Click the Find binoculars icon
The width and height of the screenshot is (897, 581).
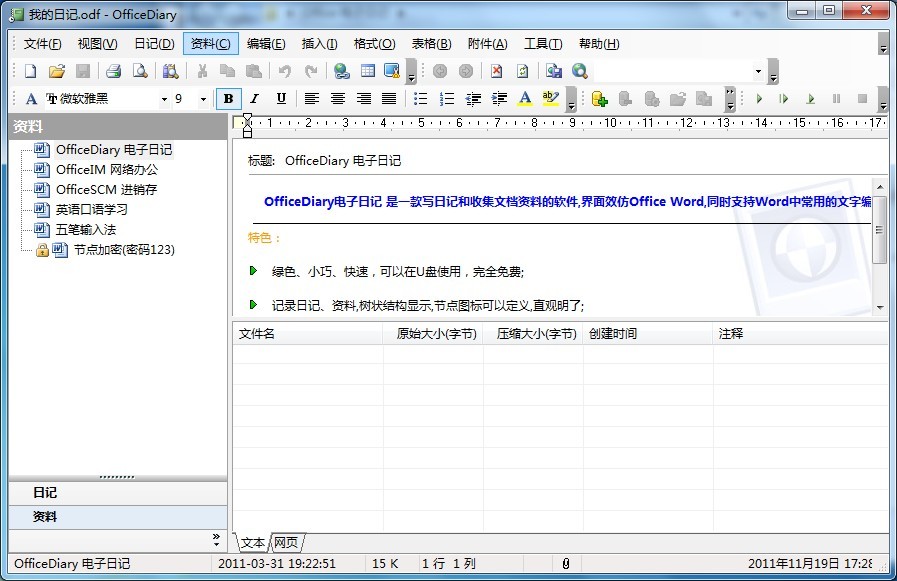171,71
